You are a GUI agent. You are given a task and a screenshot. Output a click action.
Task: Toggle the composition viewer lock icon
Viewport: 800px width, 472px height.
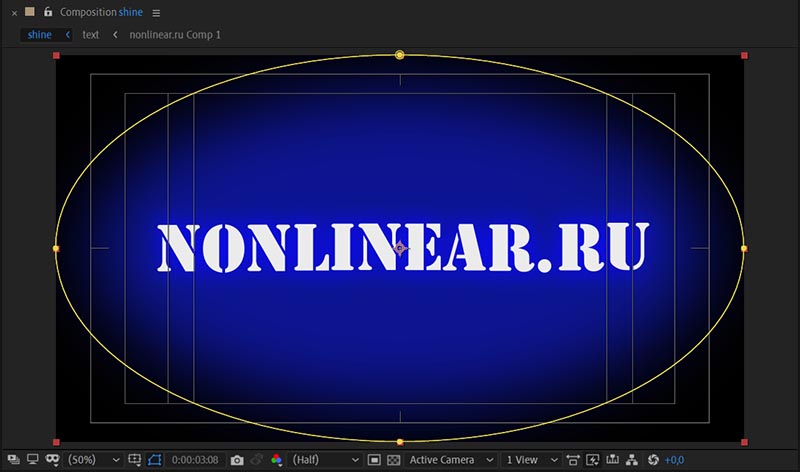point(48,11)
